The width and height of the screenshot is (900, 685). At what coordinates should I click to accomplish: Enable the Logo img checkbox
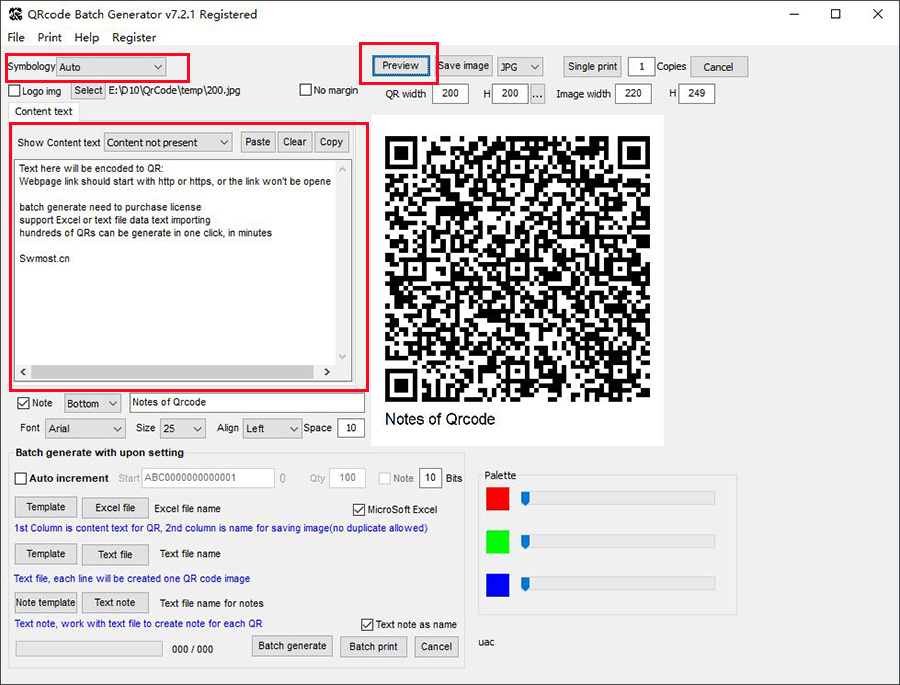pos(14,91)
